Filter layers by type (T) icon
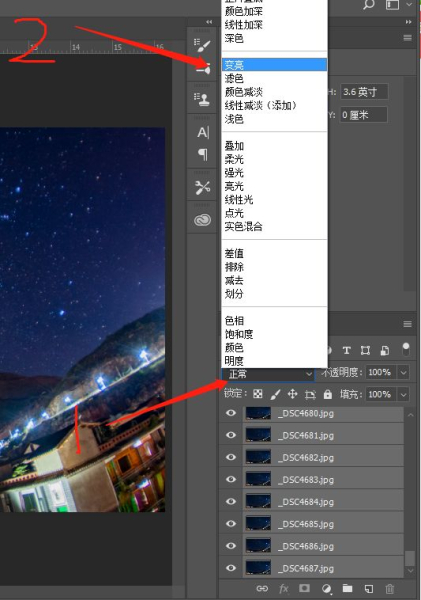Viewport: 421px width, 600px height. [347, 350]
